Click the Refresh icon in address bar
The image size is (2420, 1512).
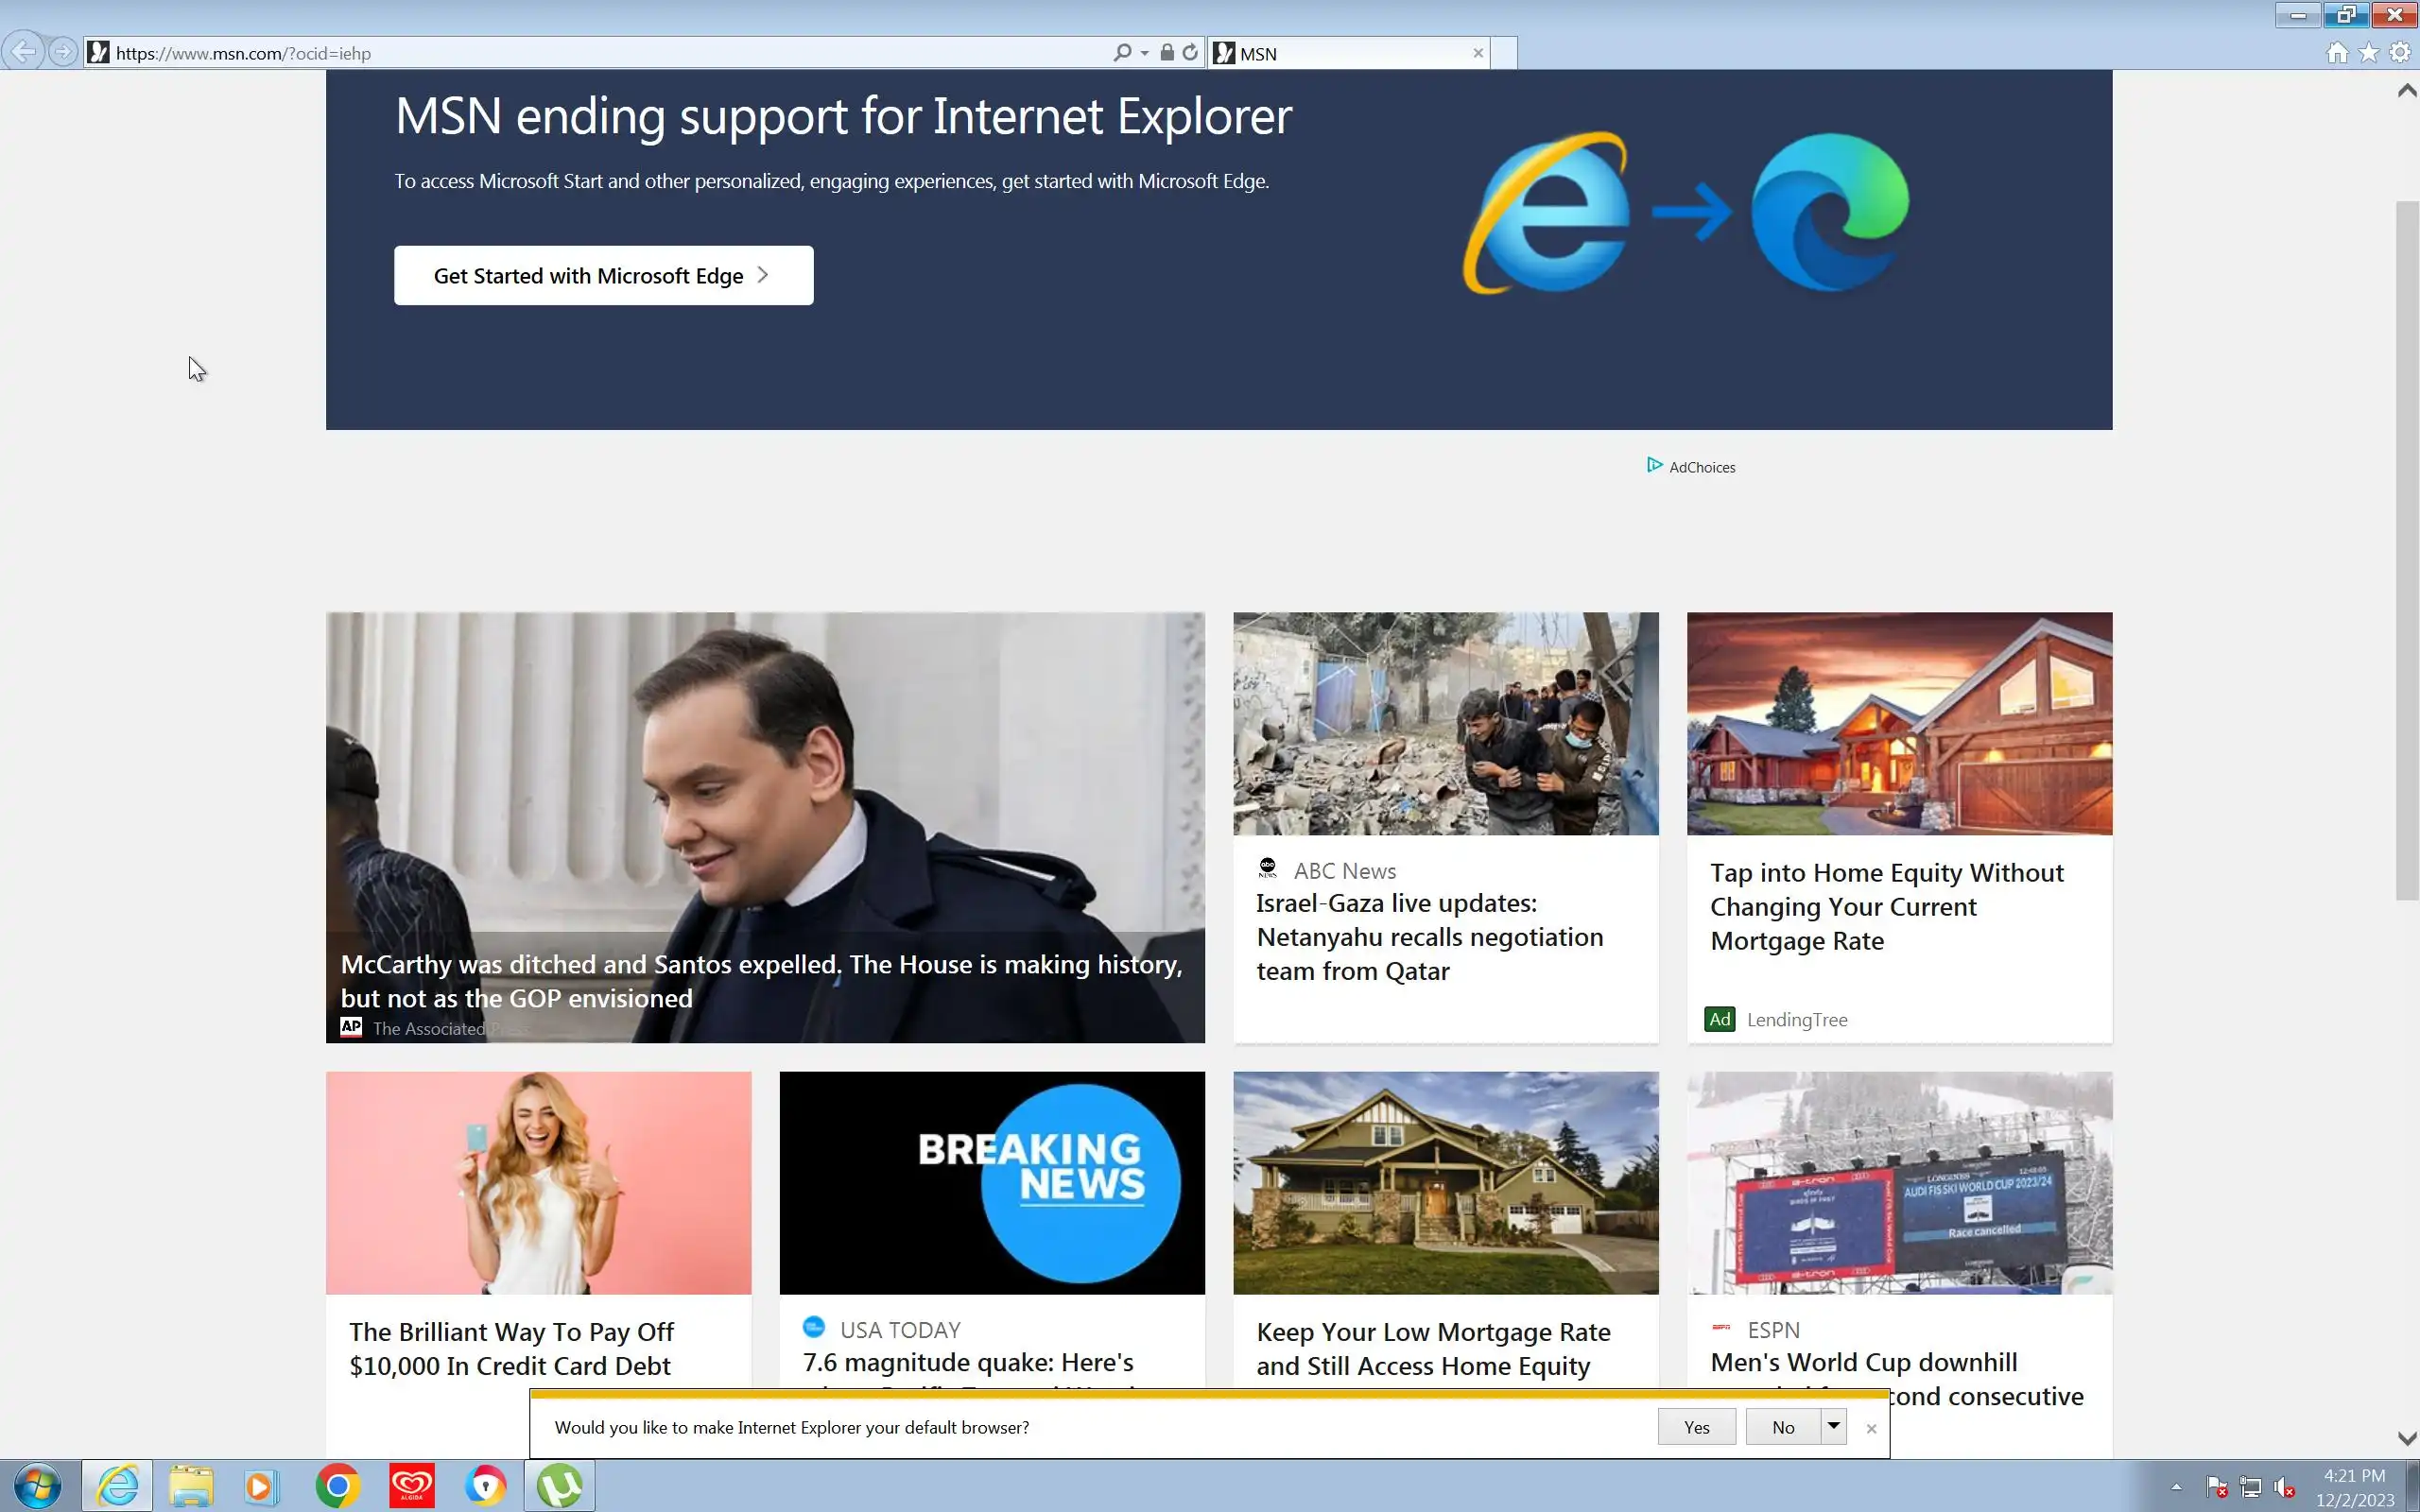coord(1190,53)
